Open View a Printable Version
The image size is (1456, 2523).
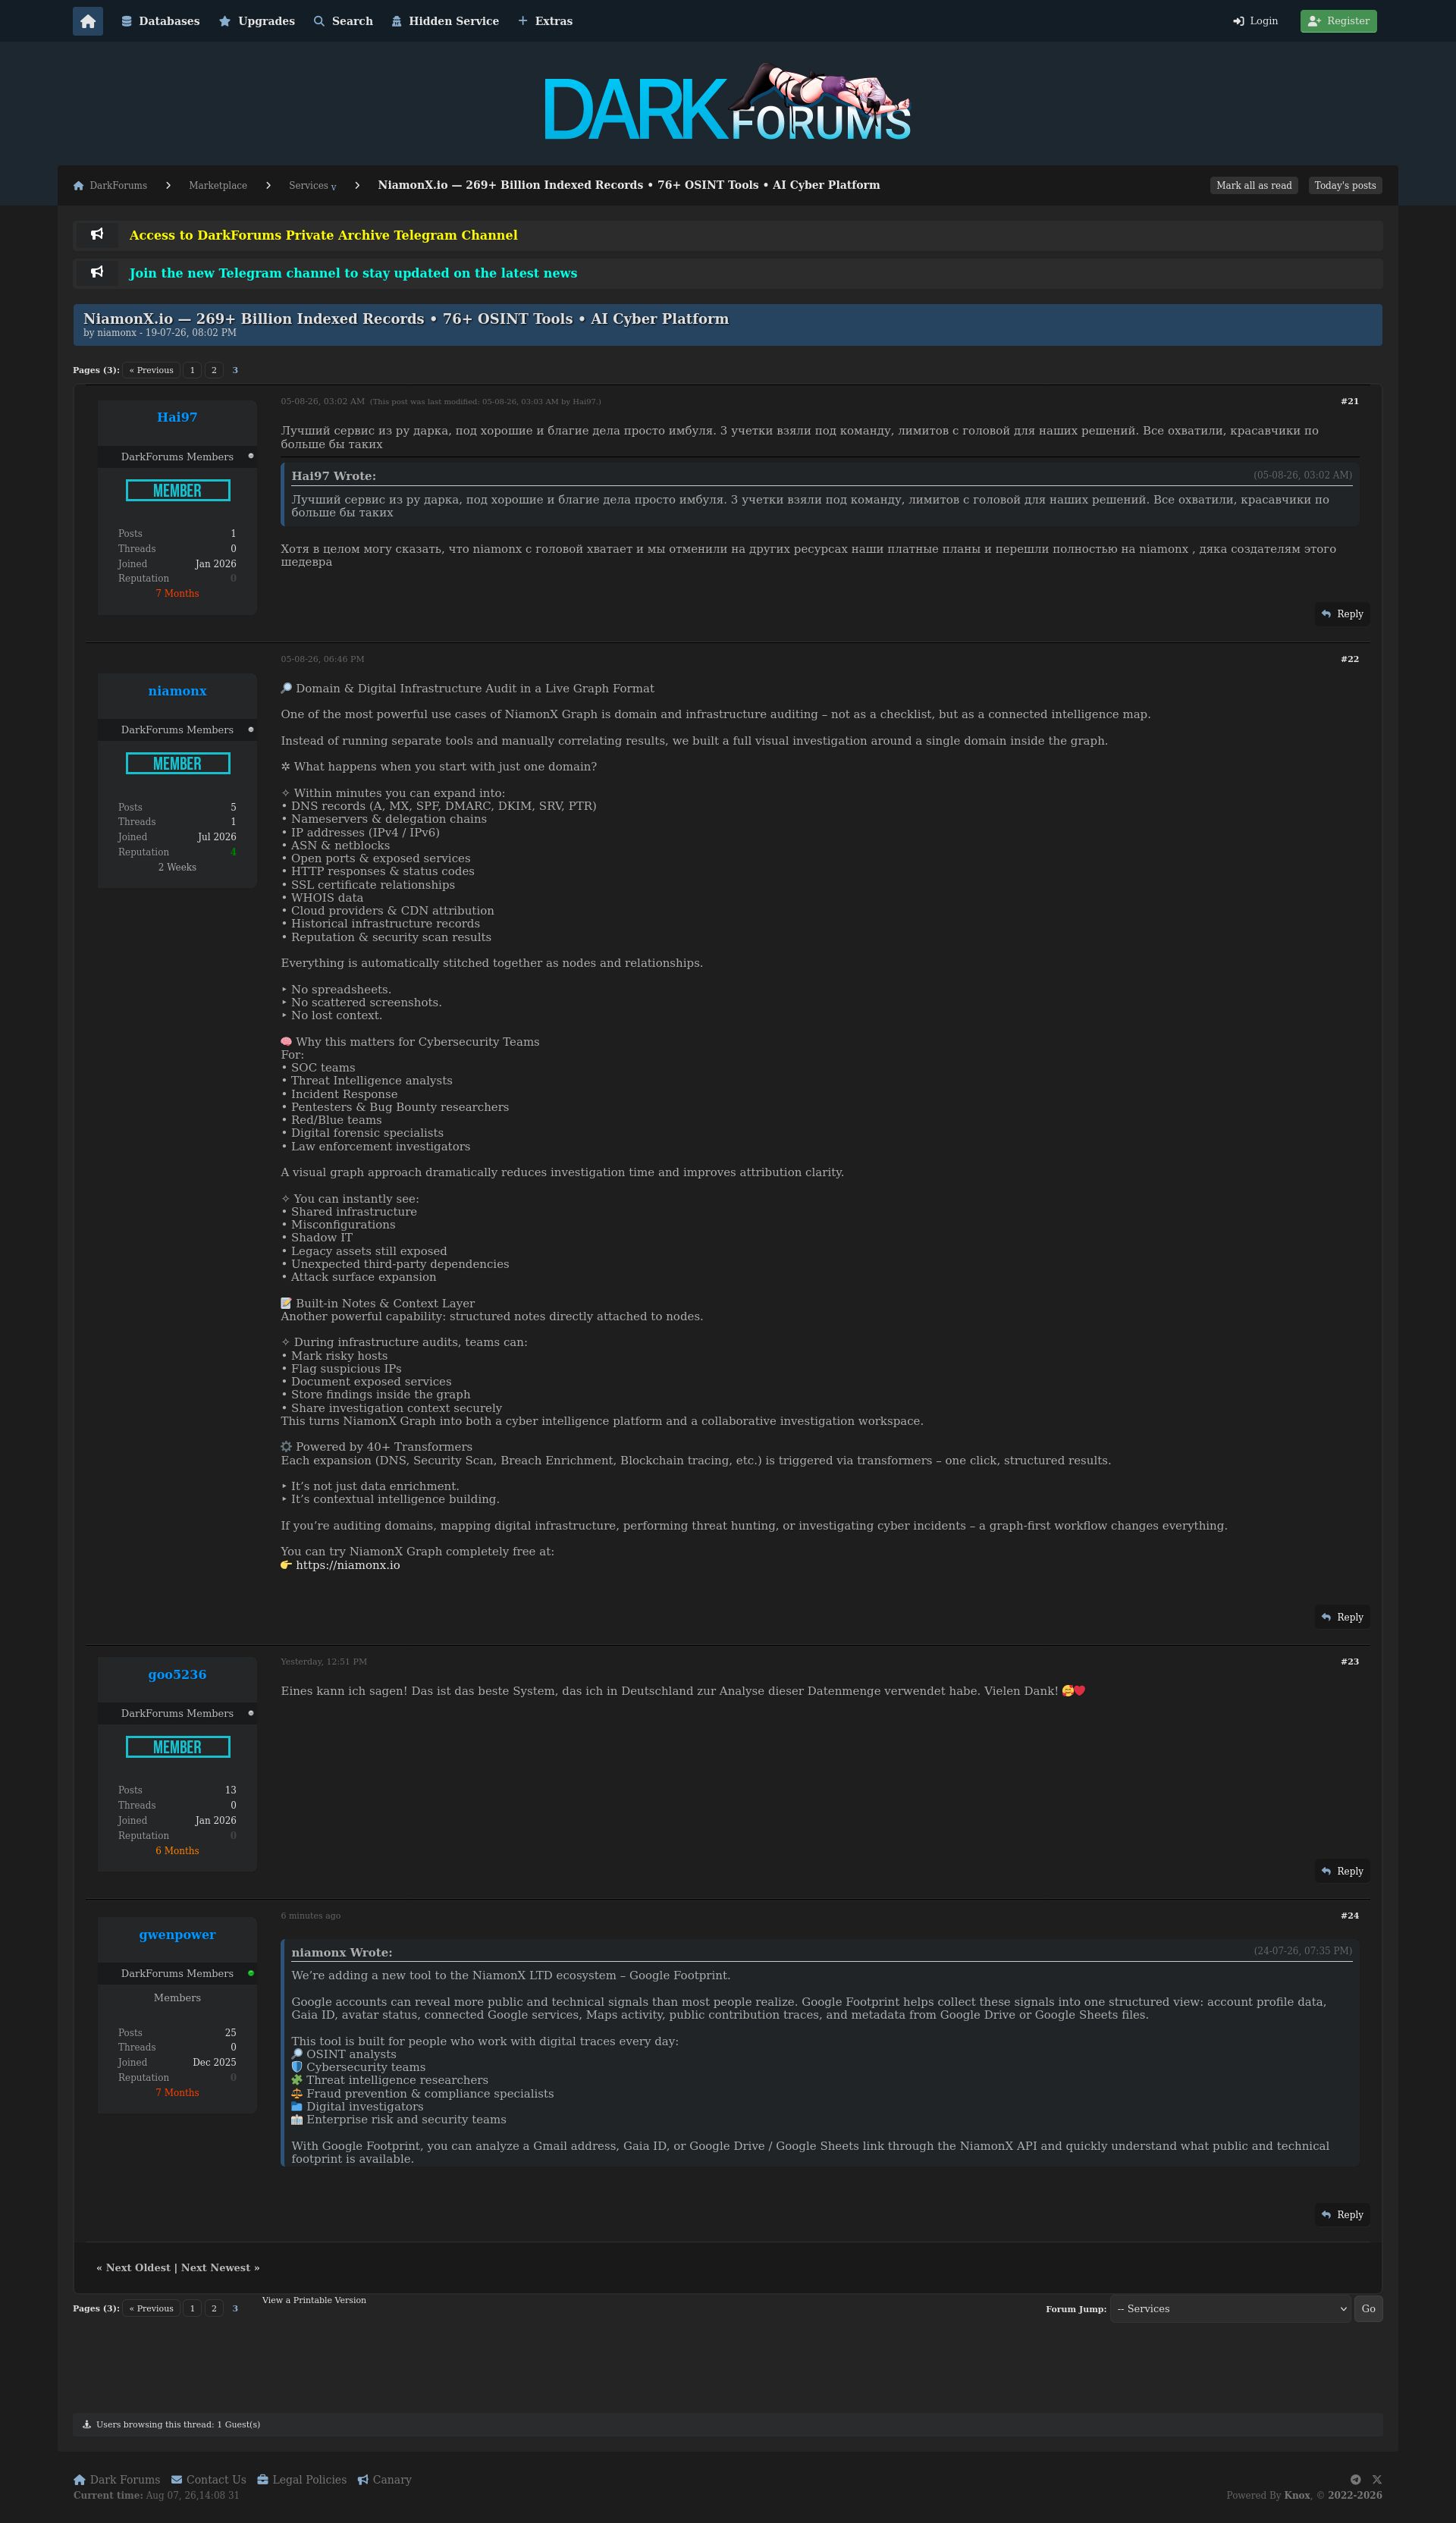(x=314, y=2300)
